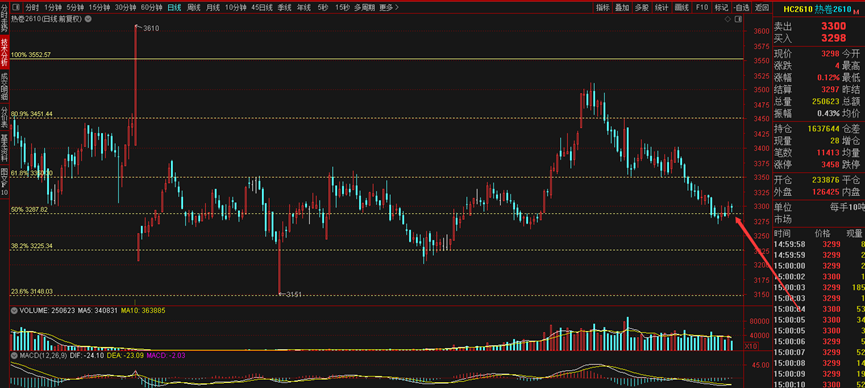Open the 多周期 multi-period view

click(x=365, y=8)
